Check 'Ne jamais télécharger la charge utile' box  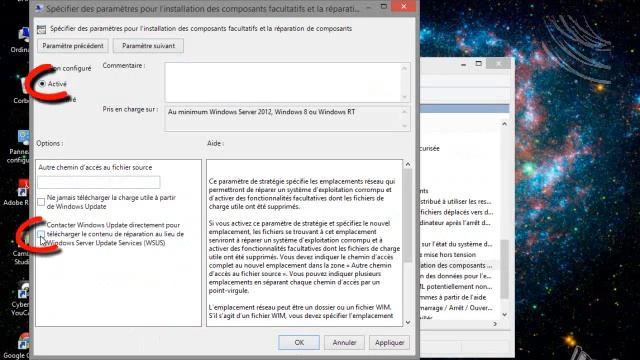tap(41, 202)
